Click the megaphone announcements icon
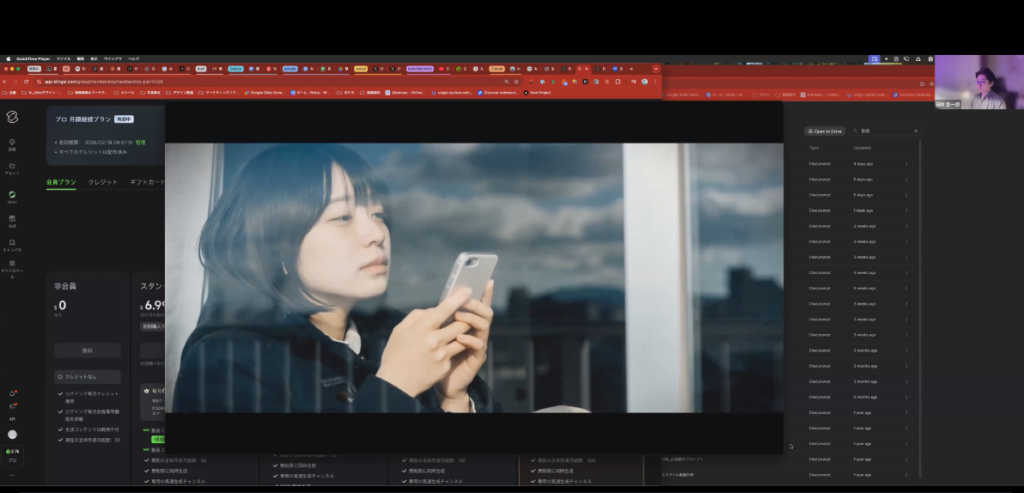 (x=12, y=407)
